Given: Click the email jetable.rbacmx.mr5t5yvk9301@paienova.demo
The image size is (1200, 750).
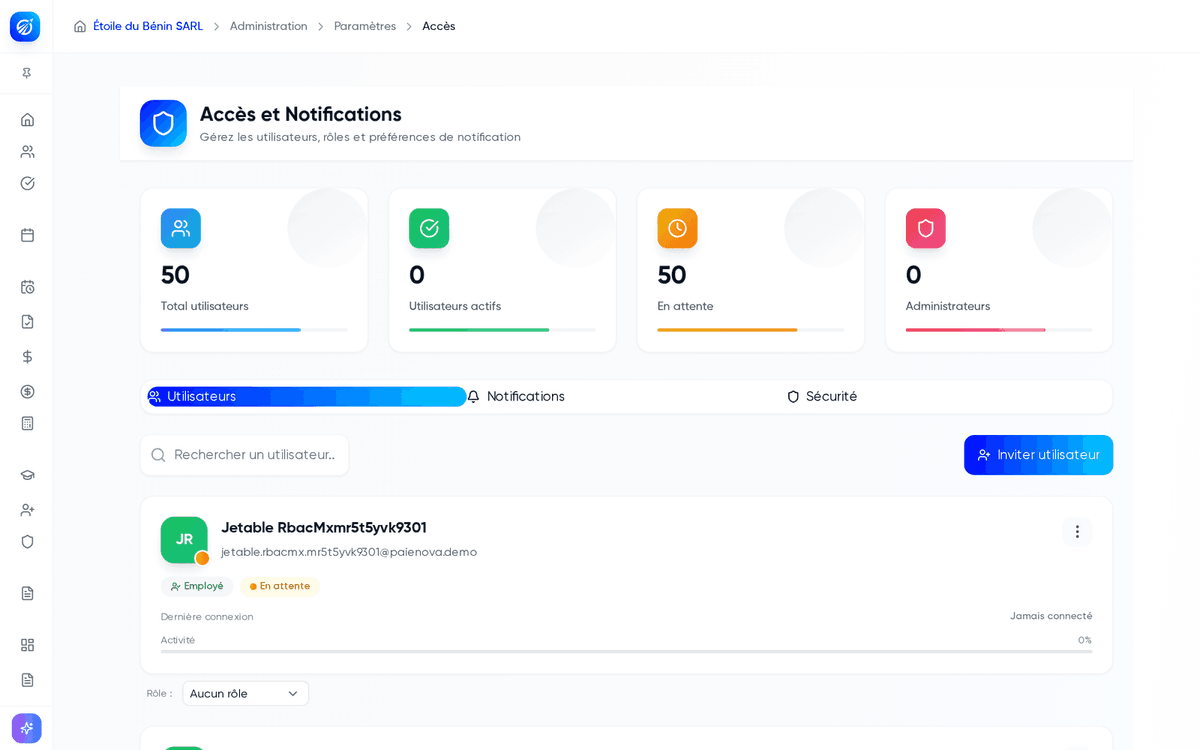Looking at the screenshot, I should (349, 552).
